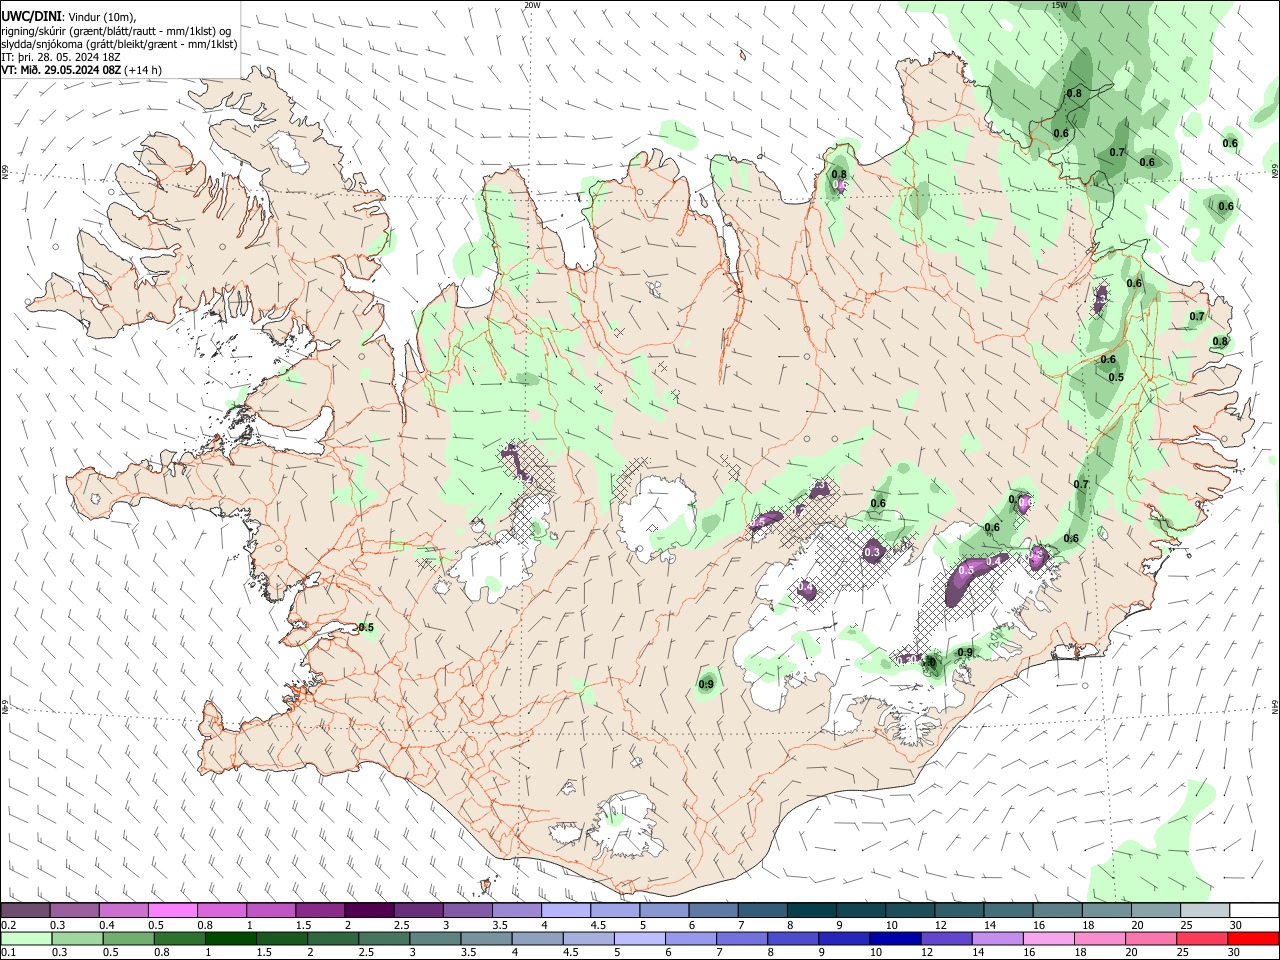Click the lavender top-row swatch between 4 and 4.5
This screenshot has height=960, width=1280.
pyautogui.click(x=565, y=910)
